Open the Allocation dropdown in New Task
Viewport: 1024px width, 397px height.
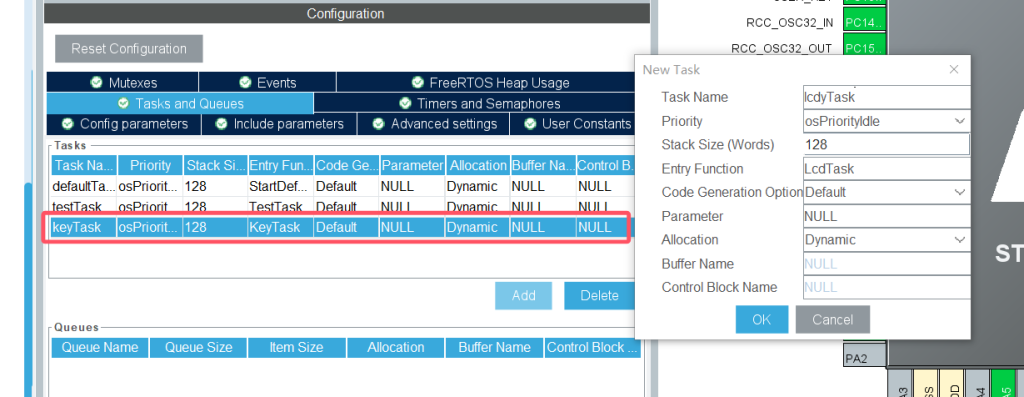click(886, 240)
